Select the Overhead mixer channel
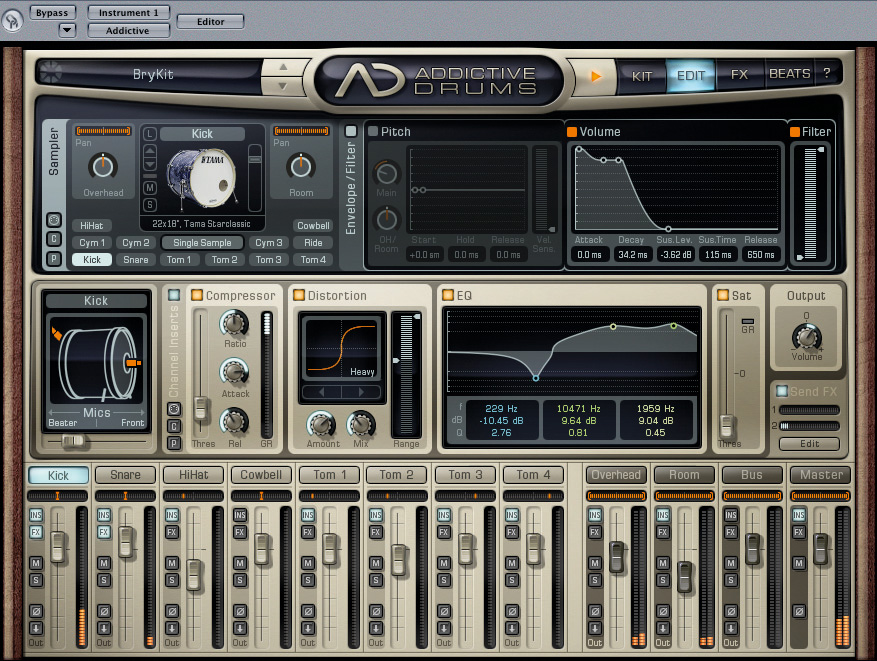This screenshot has height=661, width=877. [616, 475]
